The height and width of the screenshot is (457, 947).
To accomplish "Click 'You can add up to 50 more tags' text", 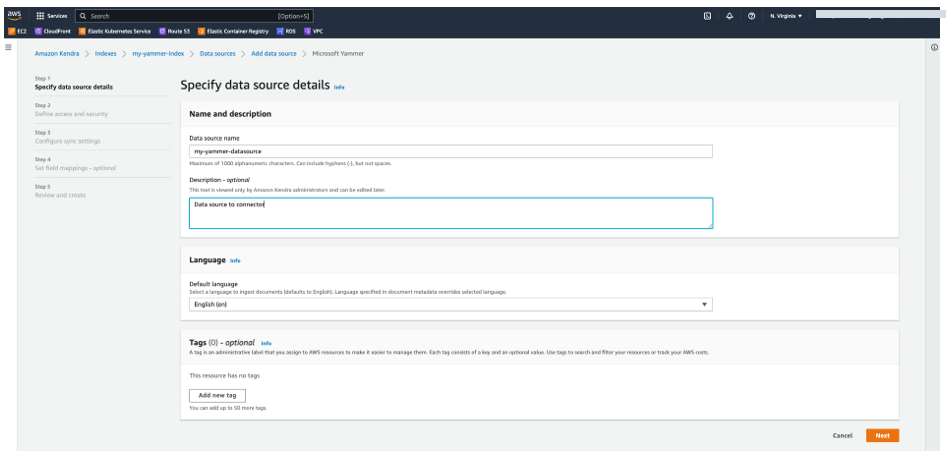I will pyautogui.click(x=228, y=408).
